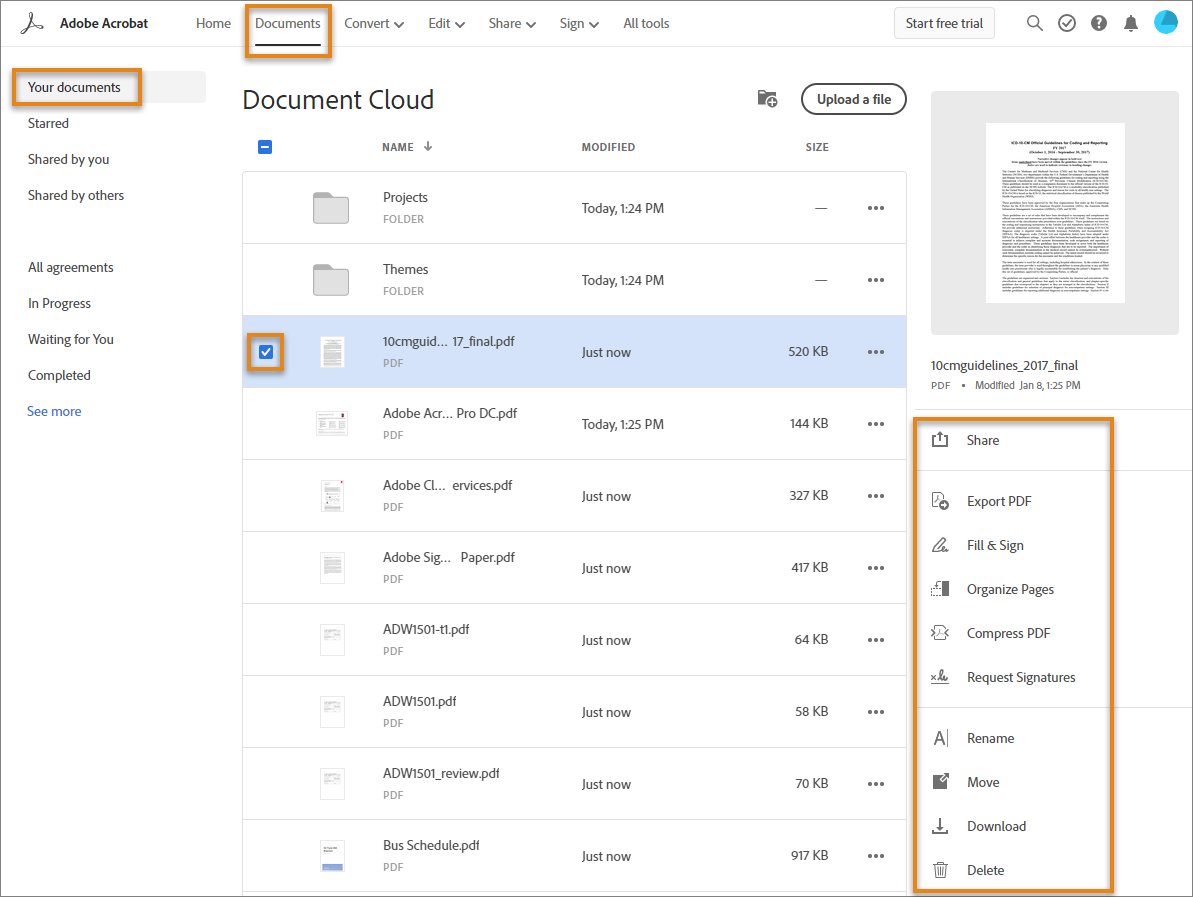Switch to the Documents tab
The width and height of the screenshot is (1193, 897).
288,23
